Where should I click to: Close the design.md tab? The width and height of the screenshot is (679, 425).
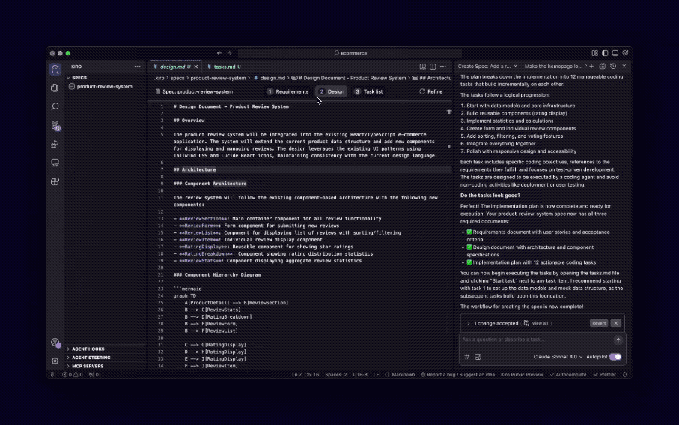click(x=196, y=67)
